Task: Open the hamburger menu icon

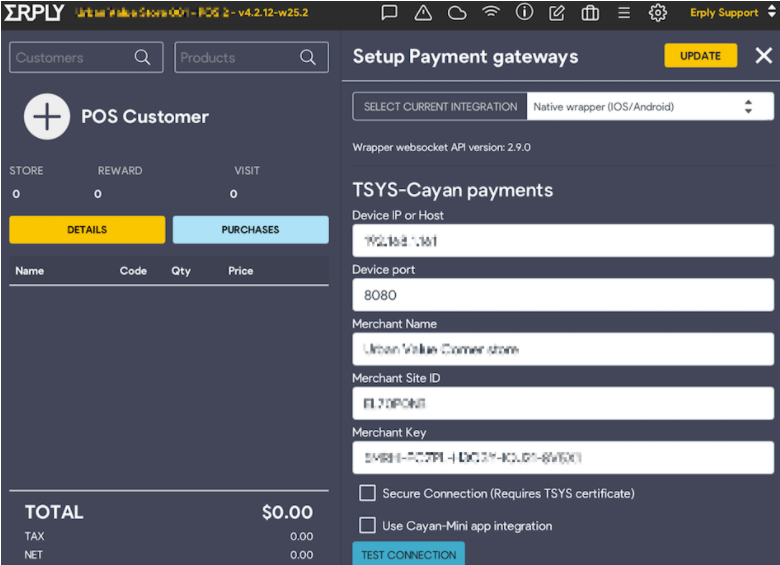Action: point(624,12)
